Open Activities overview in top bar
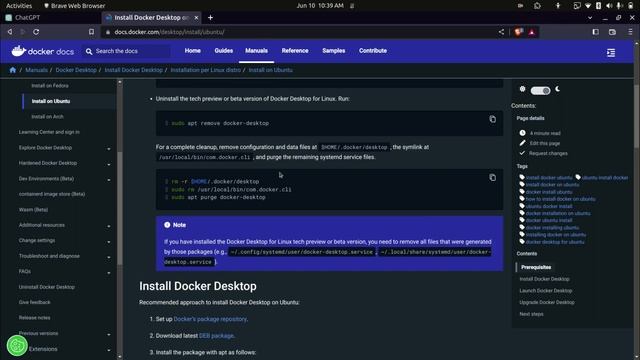The width and height of the screenshot is (640, 360). pyautogui.click(x=19, y=6)
